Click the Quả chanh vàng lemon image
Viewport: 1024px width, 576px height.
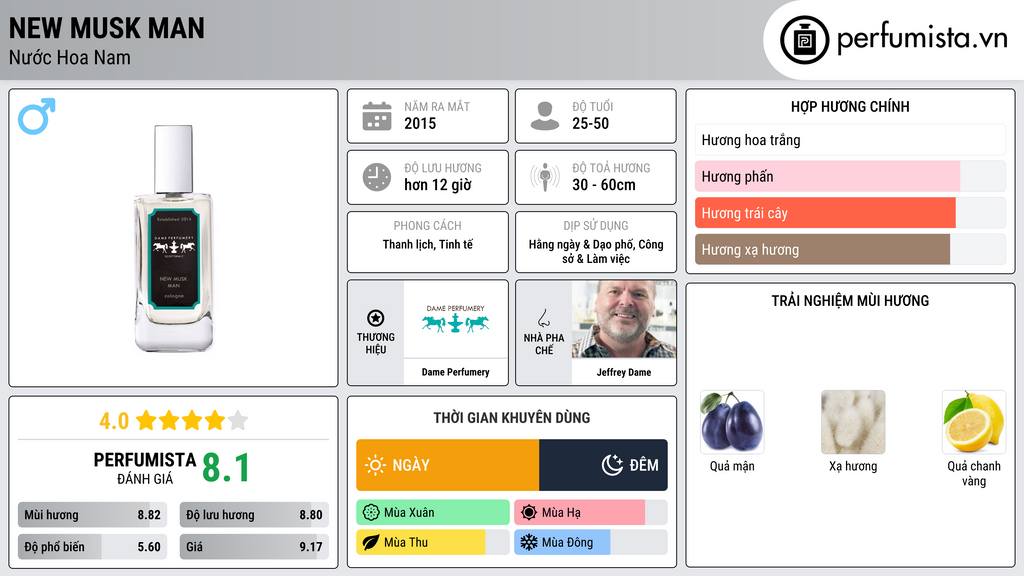point(974,422)
